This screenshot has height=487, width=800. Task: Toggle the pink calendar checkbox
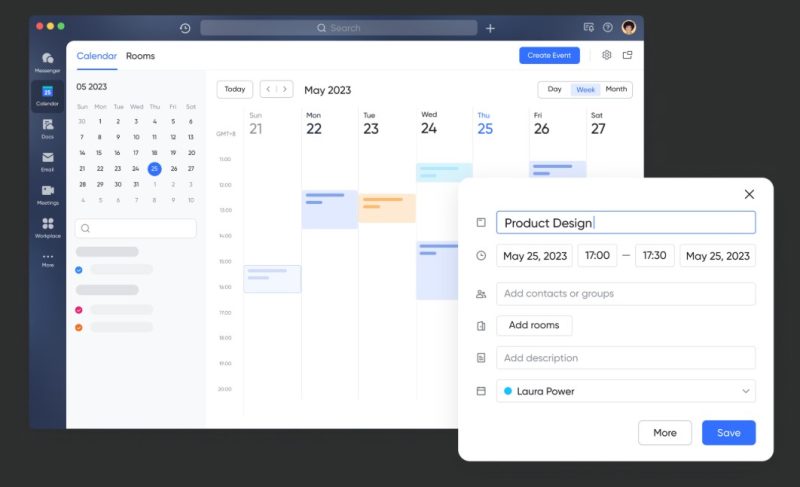(79, 310)
